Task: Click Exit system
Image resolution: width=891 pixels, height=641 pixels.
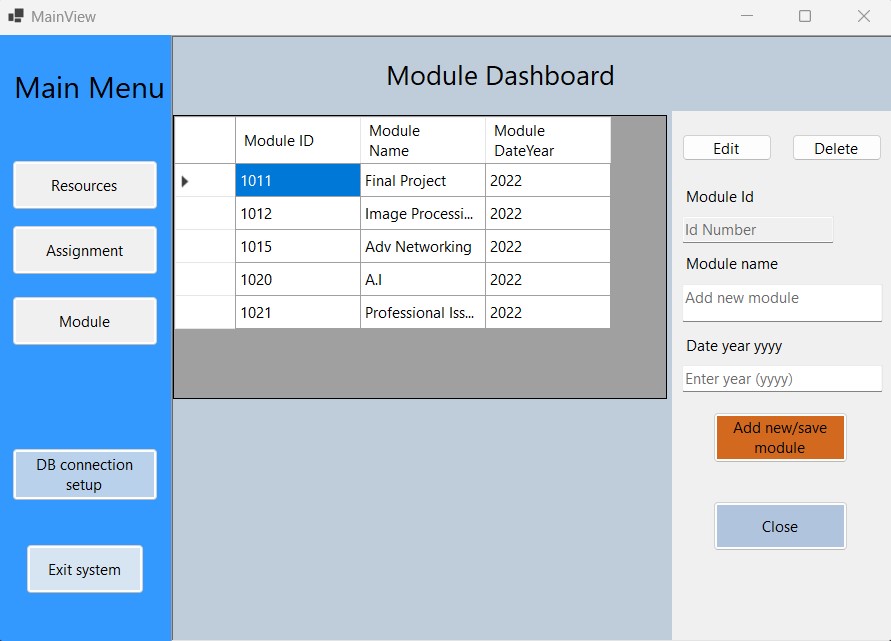Action: pyautogui.click(x=84, y=568)
